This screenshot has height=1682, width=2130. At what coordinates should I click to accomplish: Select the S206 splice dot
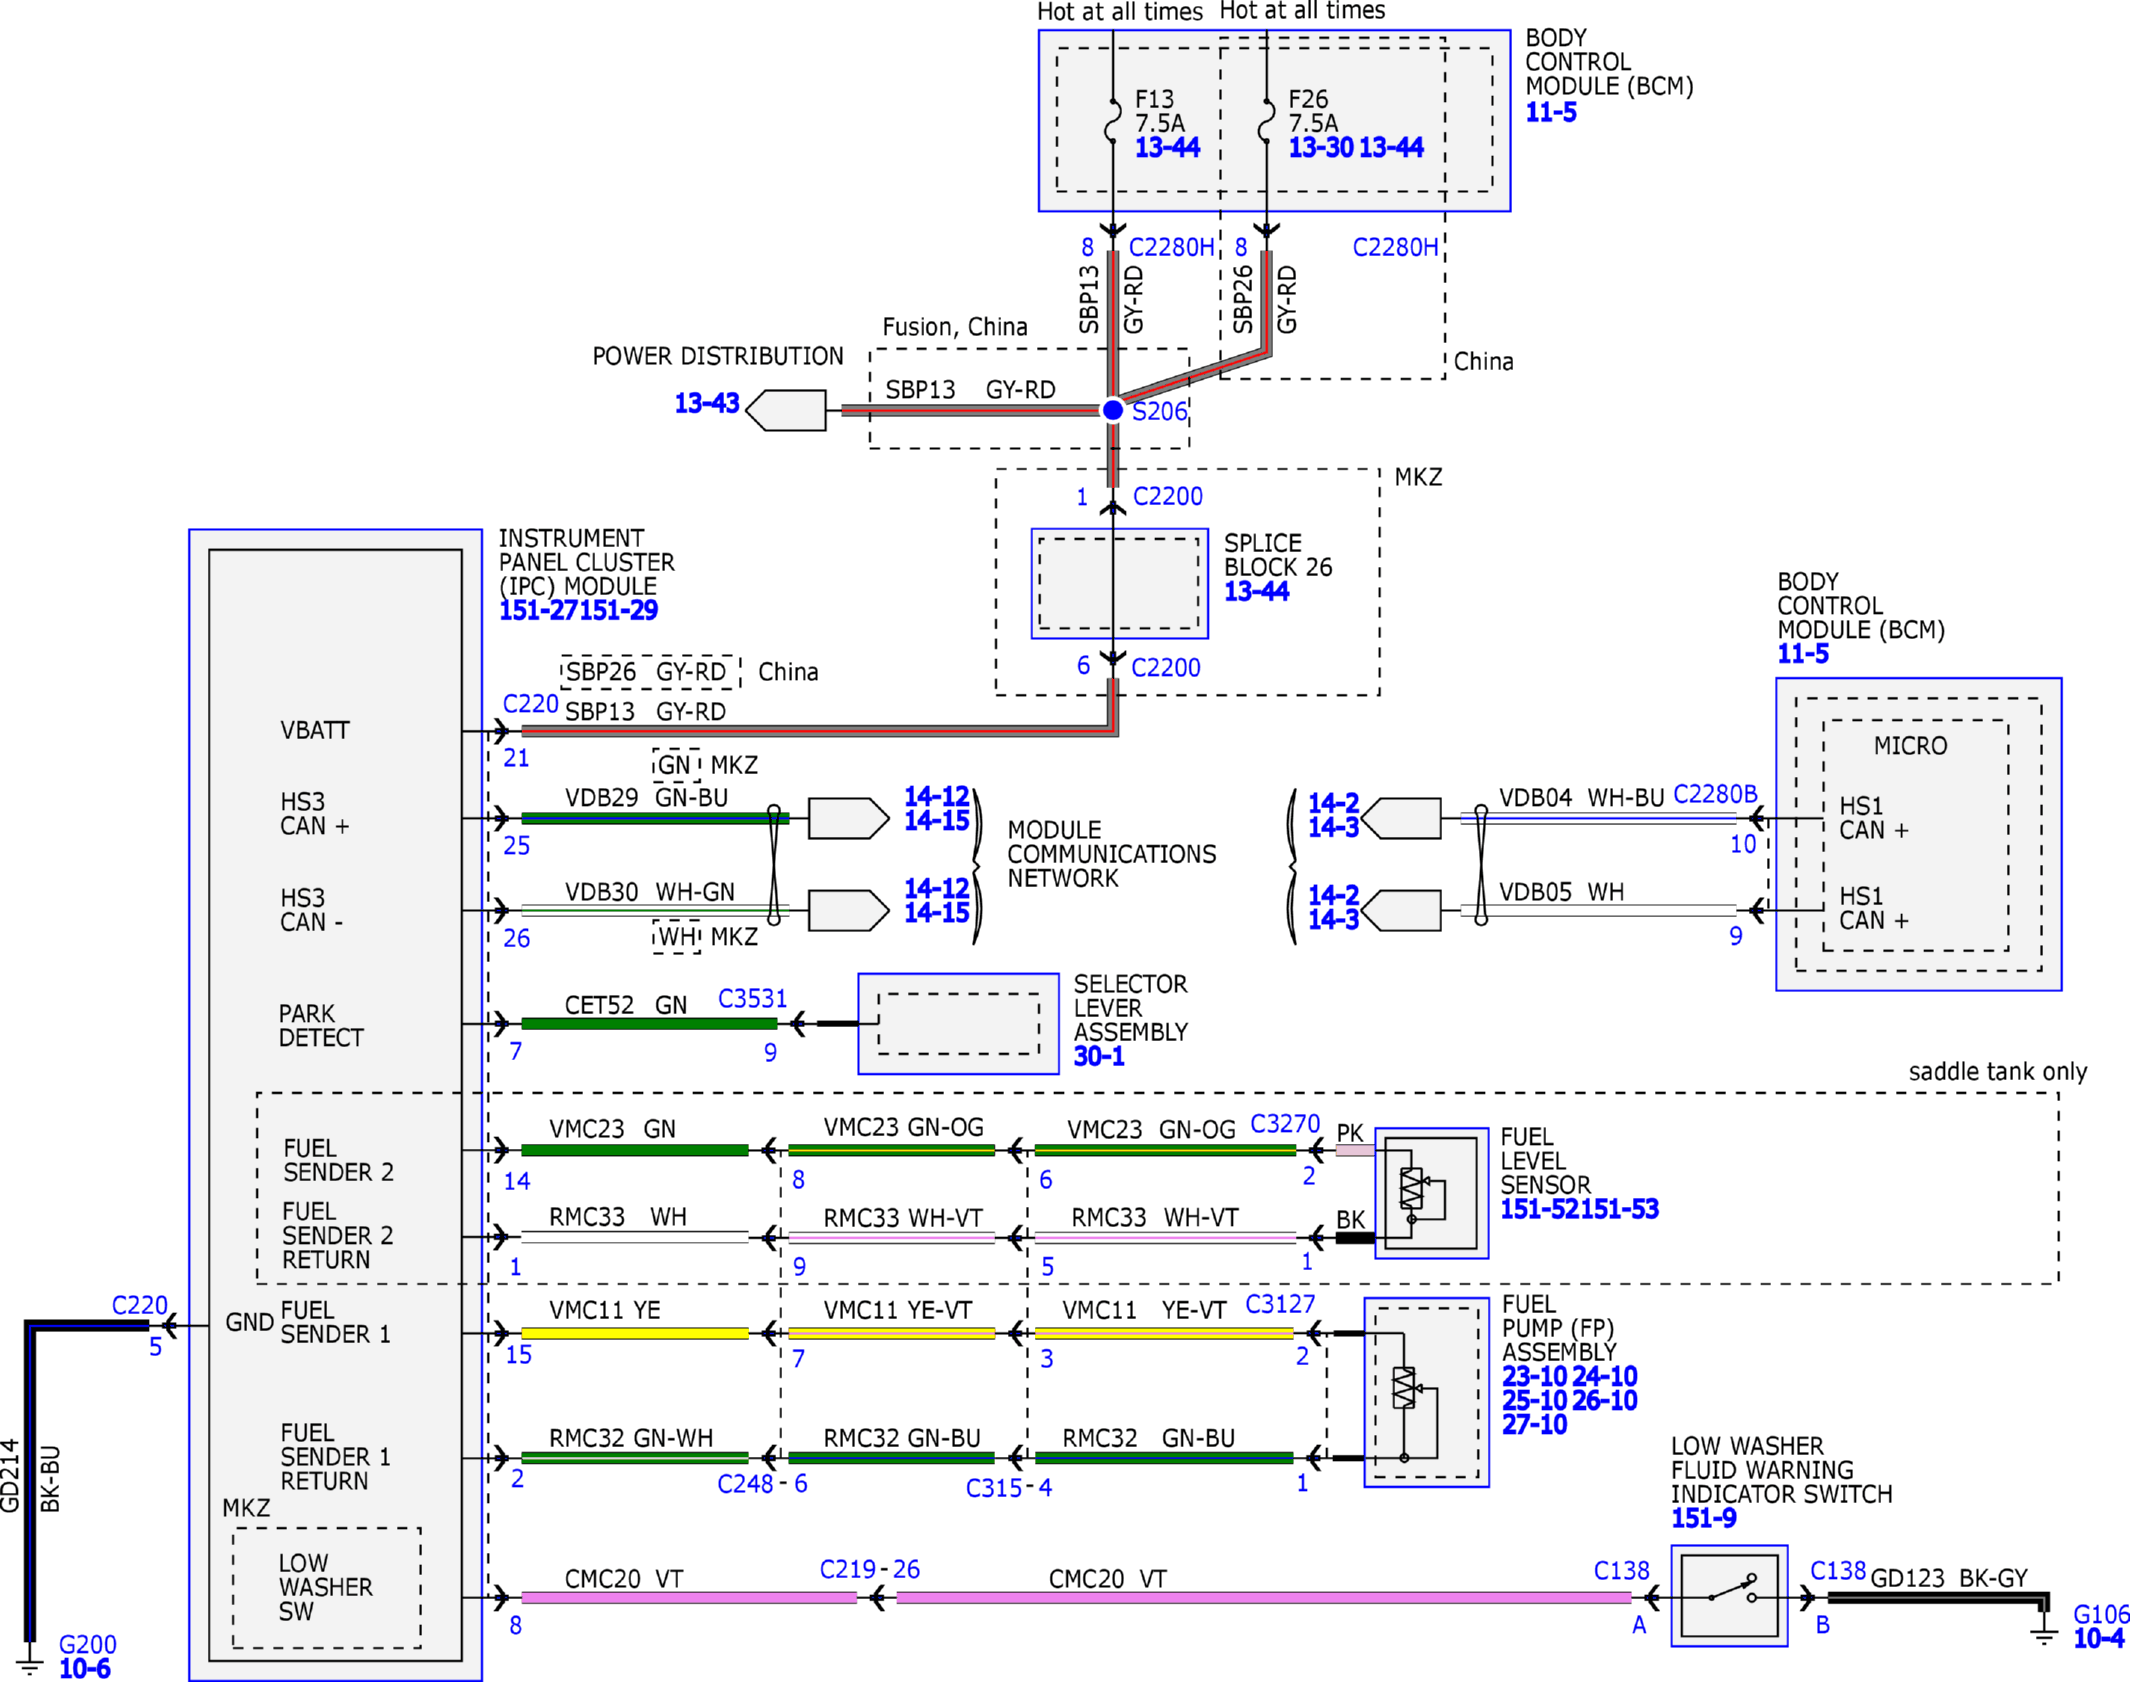pos(1113,410)
